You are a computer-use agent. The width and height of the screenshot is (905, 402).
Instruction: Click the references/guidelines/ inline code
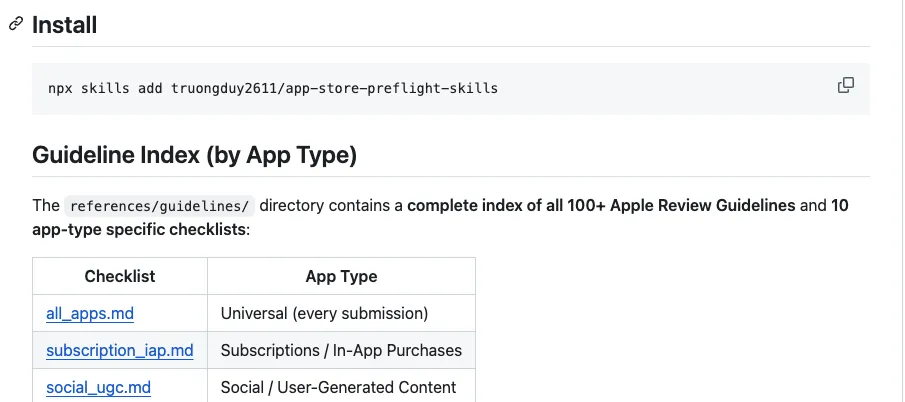point(159,206)
